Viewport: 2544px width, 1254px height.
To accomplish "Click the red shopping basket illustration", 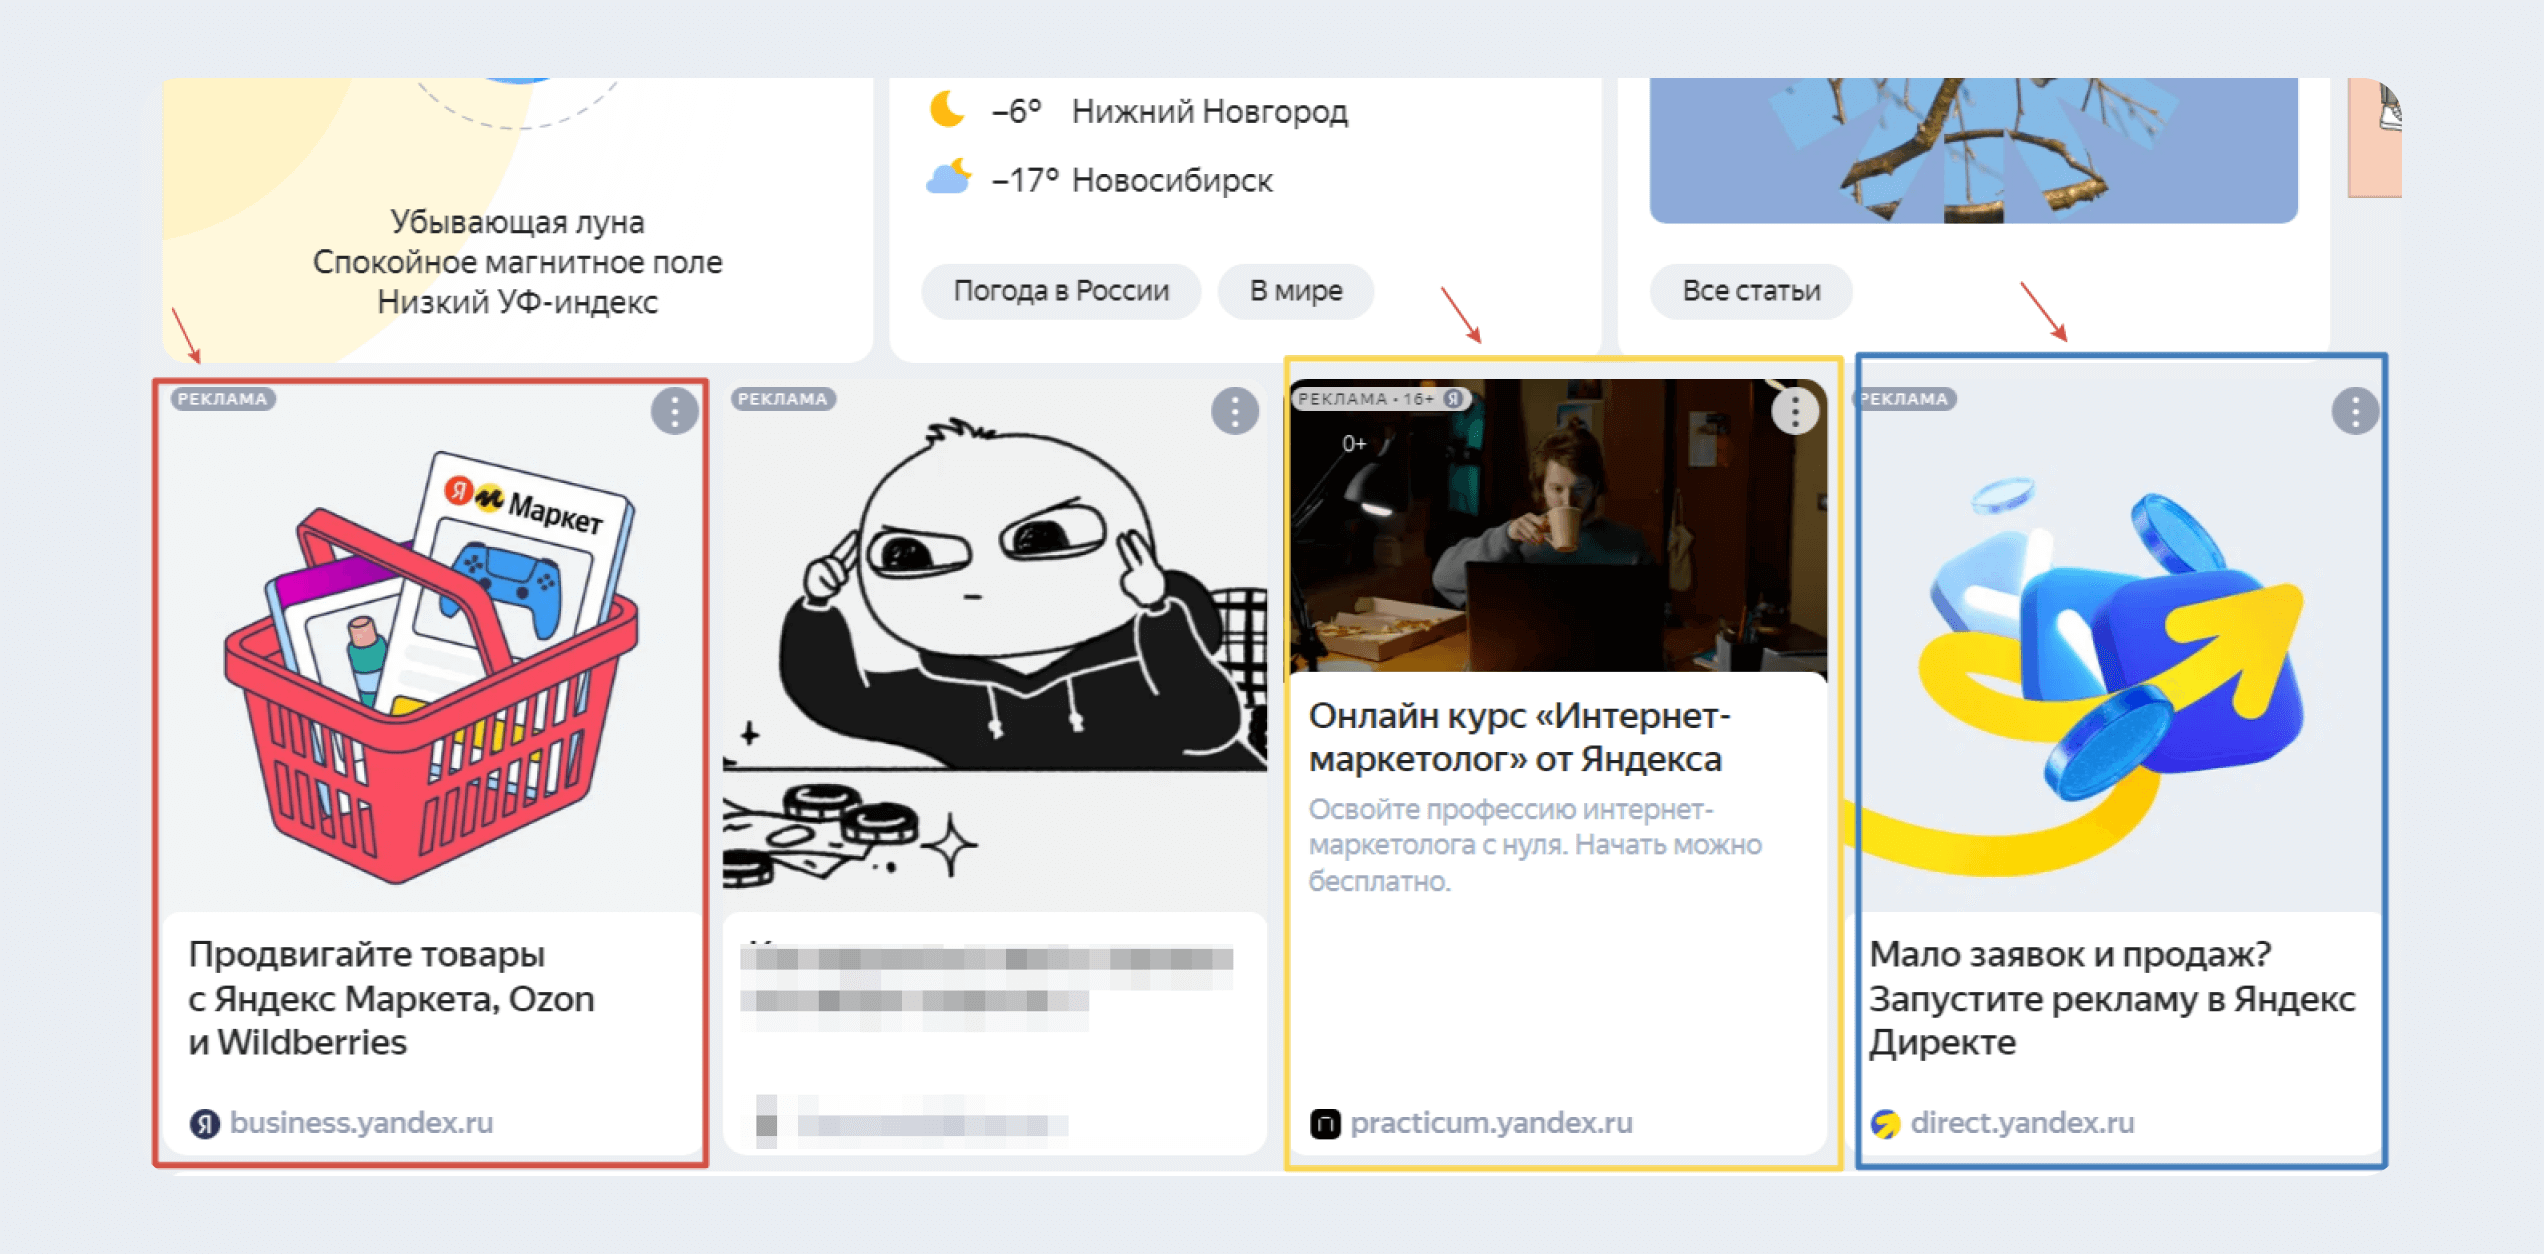I will coord(430,700).
